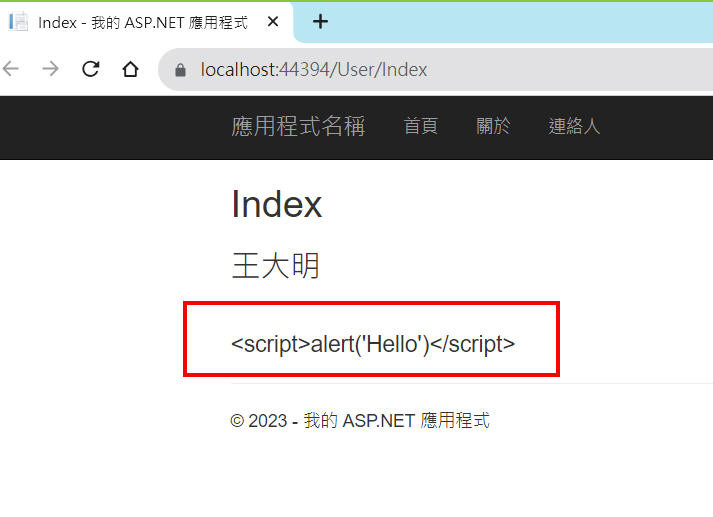
Task: Click the browser back arrow
Action: pyautogui.click(x=10, y=69)
